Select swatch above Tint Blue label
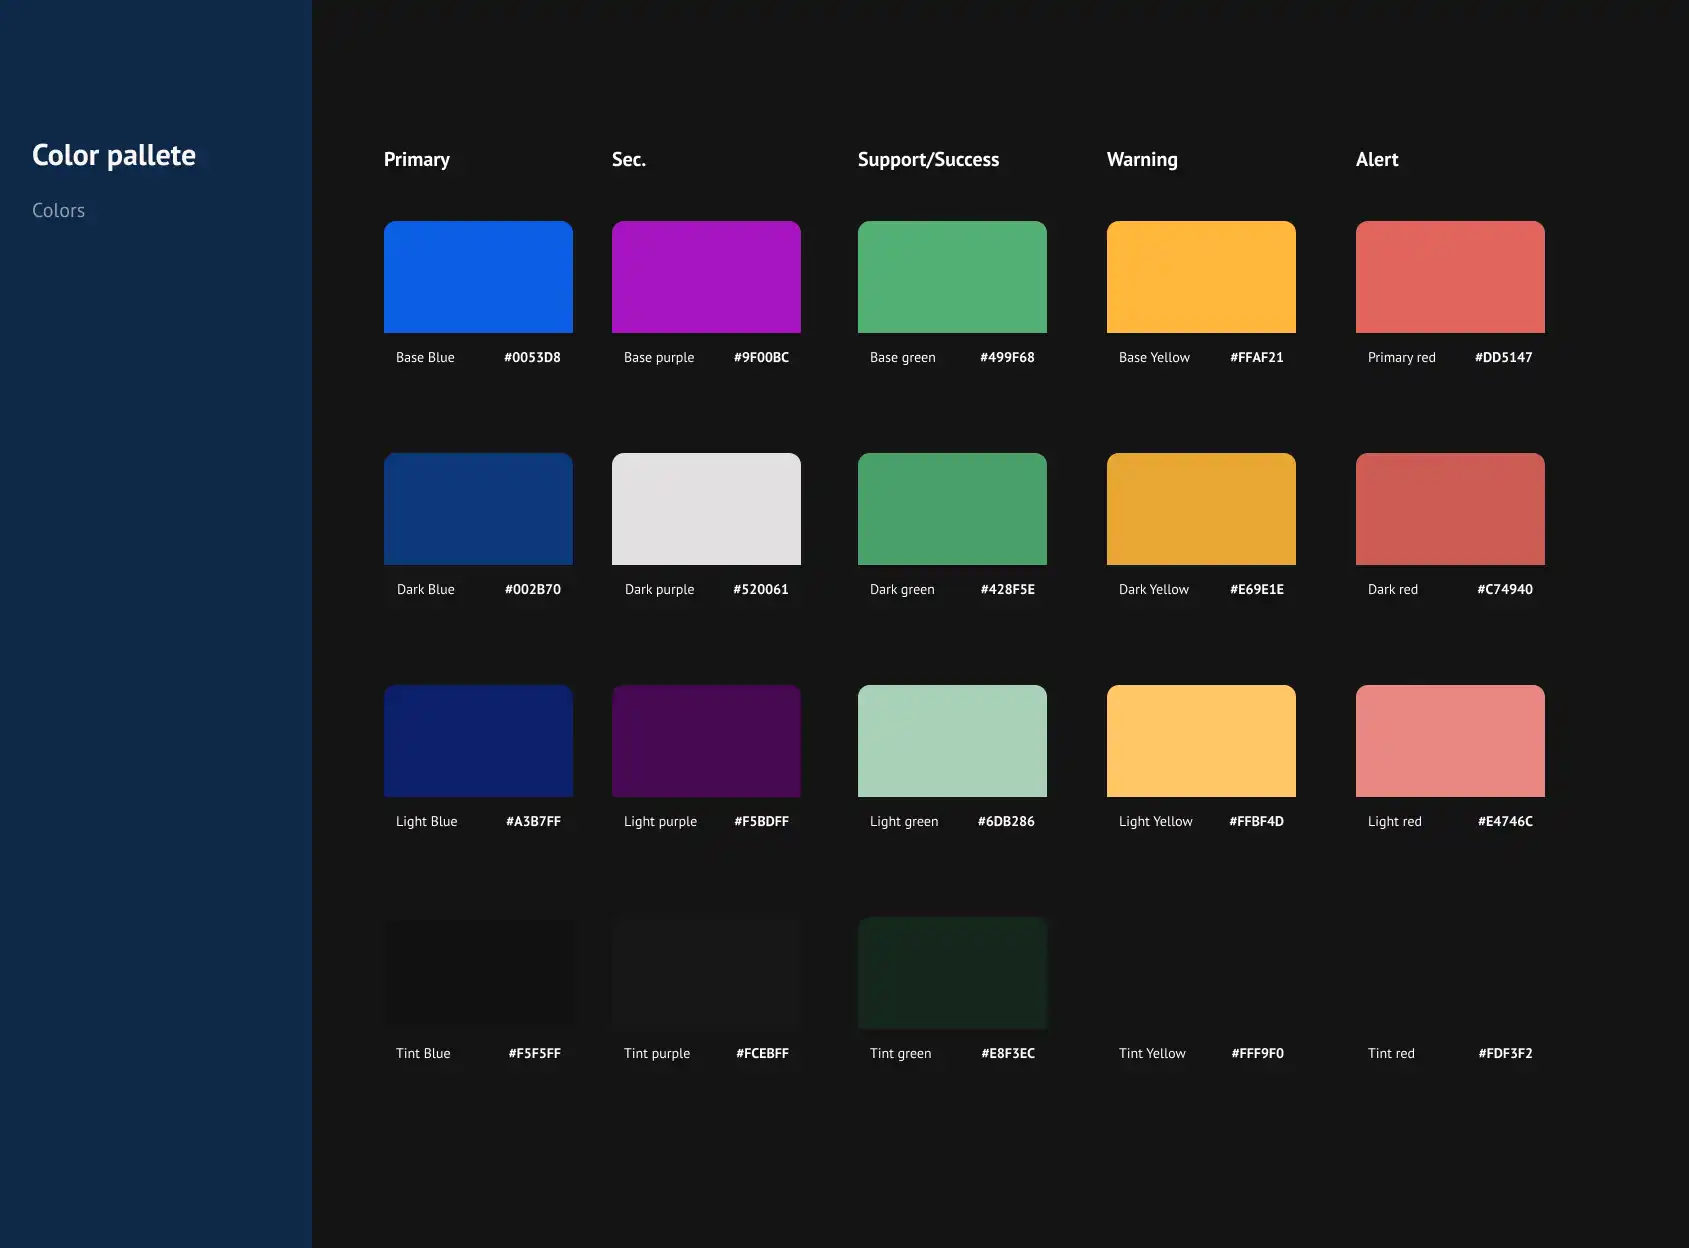The image size is (1689, 1248). 478,973
